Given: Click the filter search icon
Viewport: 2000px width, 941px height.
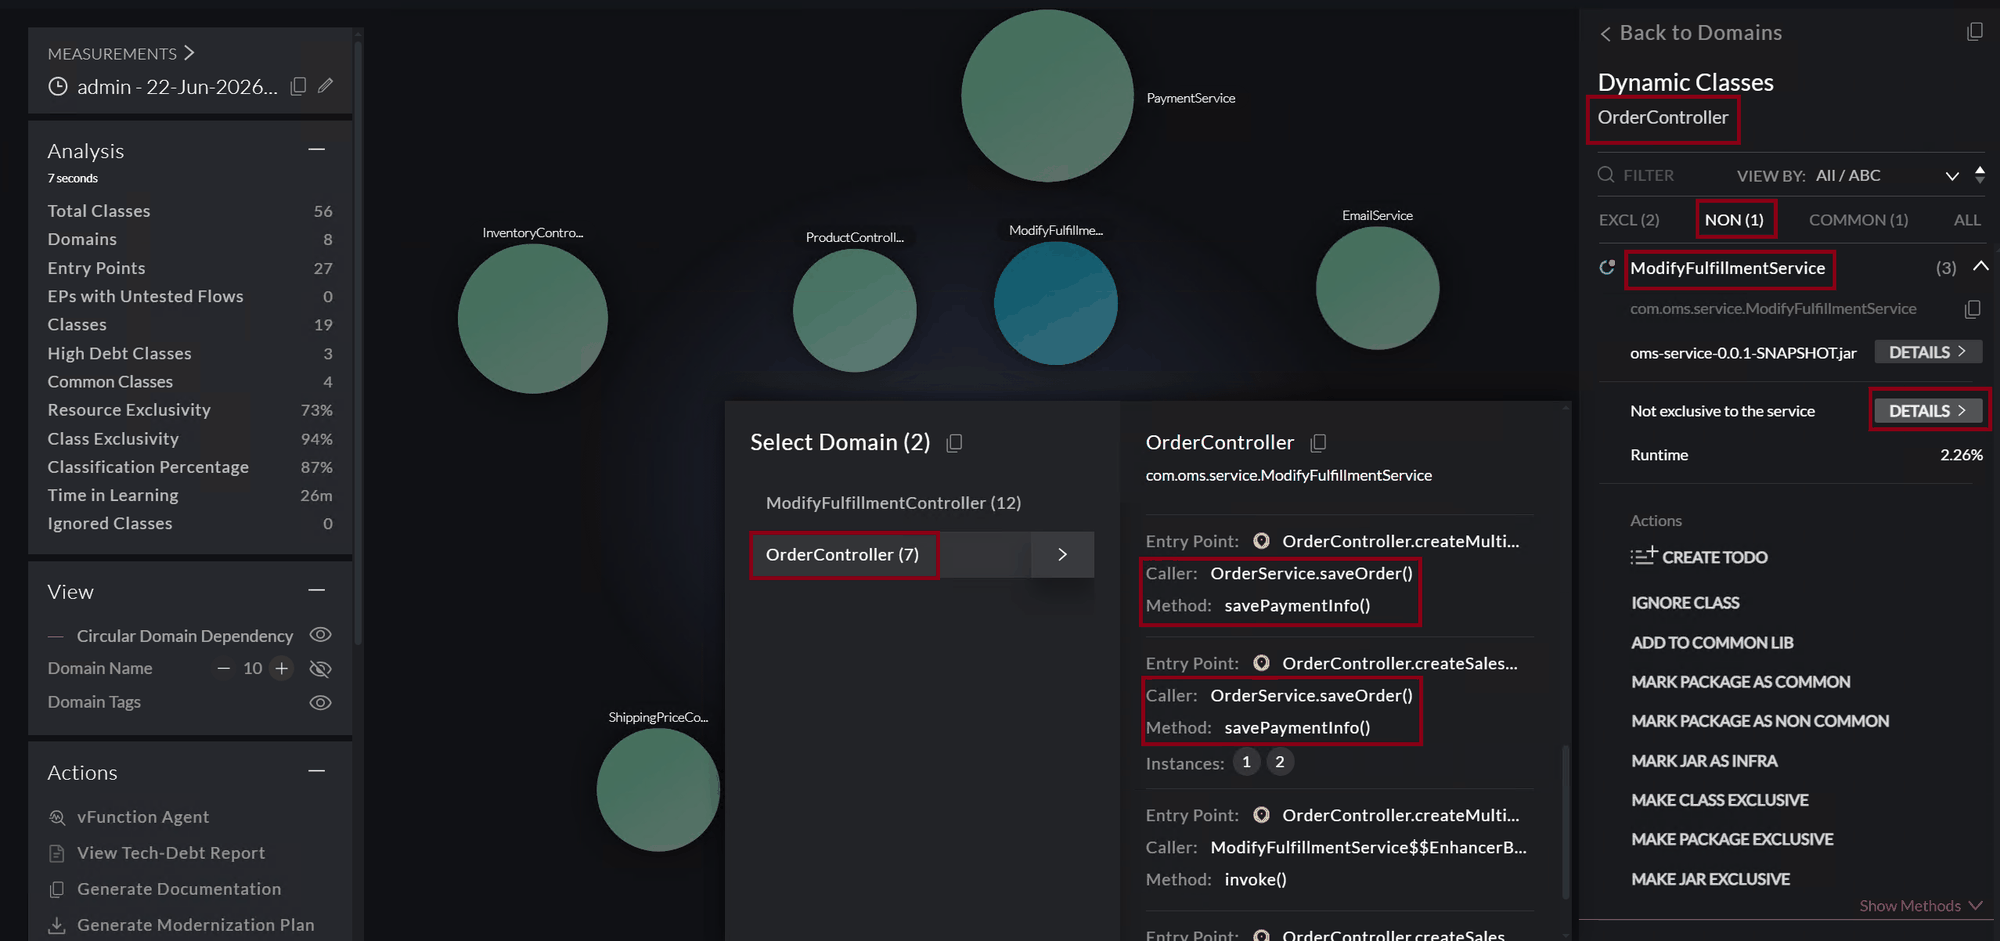Looking at the screenshot, I should (1606, 174).
